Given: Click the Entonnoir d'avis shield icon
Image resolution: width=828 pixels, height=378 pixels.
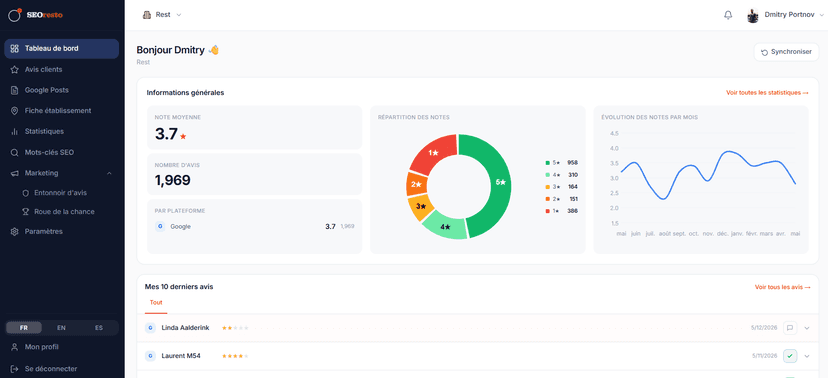Looking at the screenshot, I should click(25, 193).
